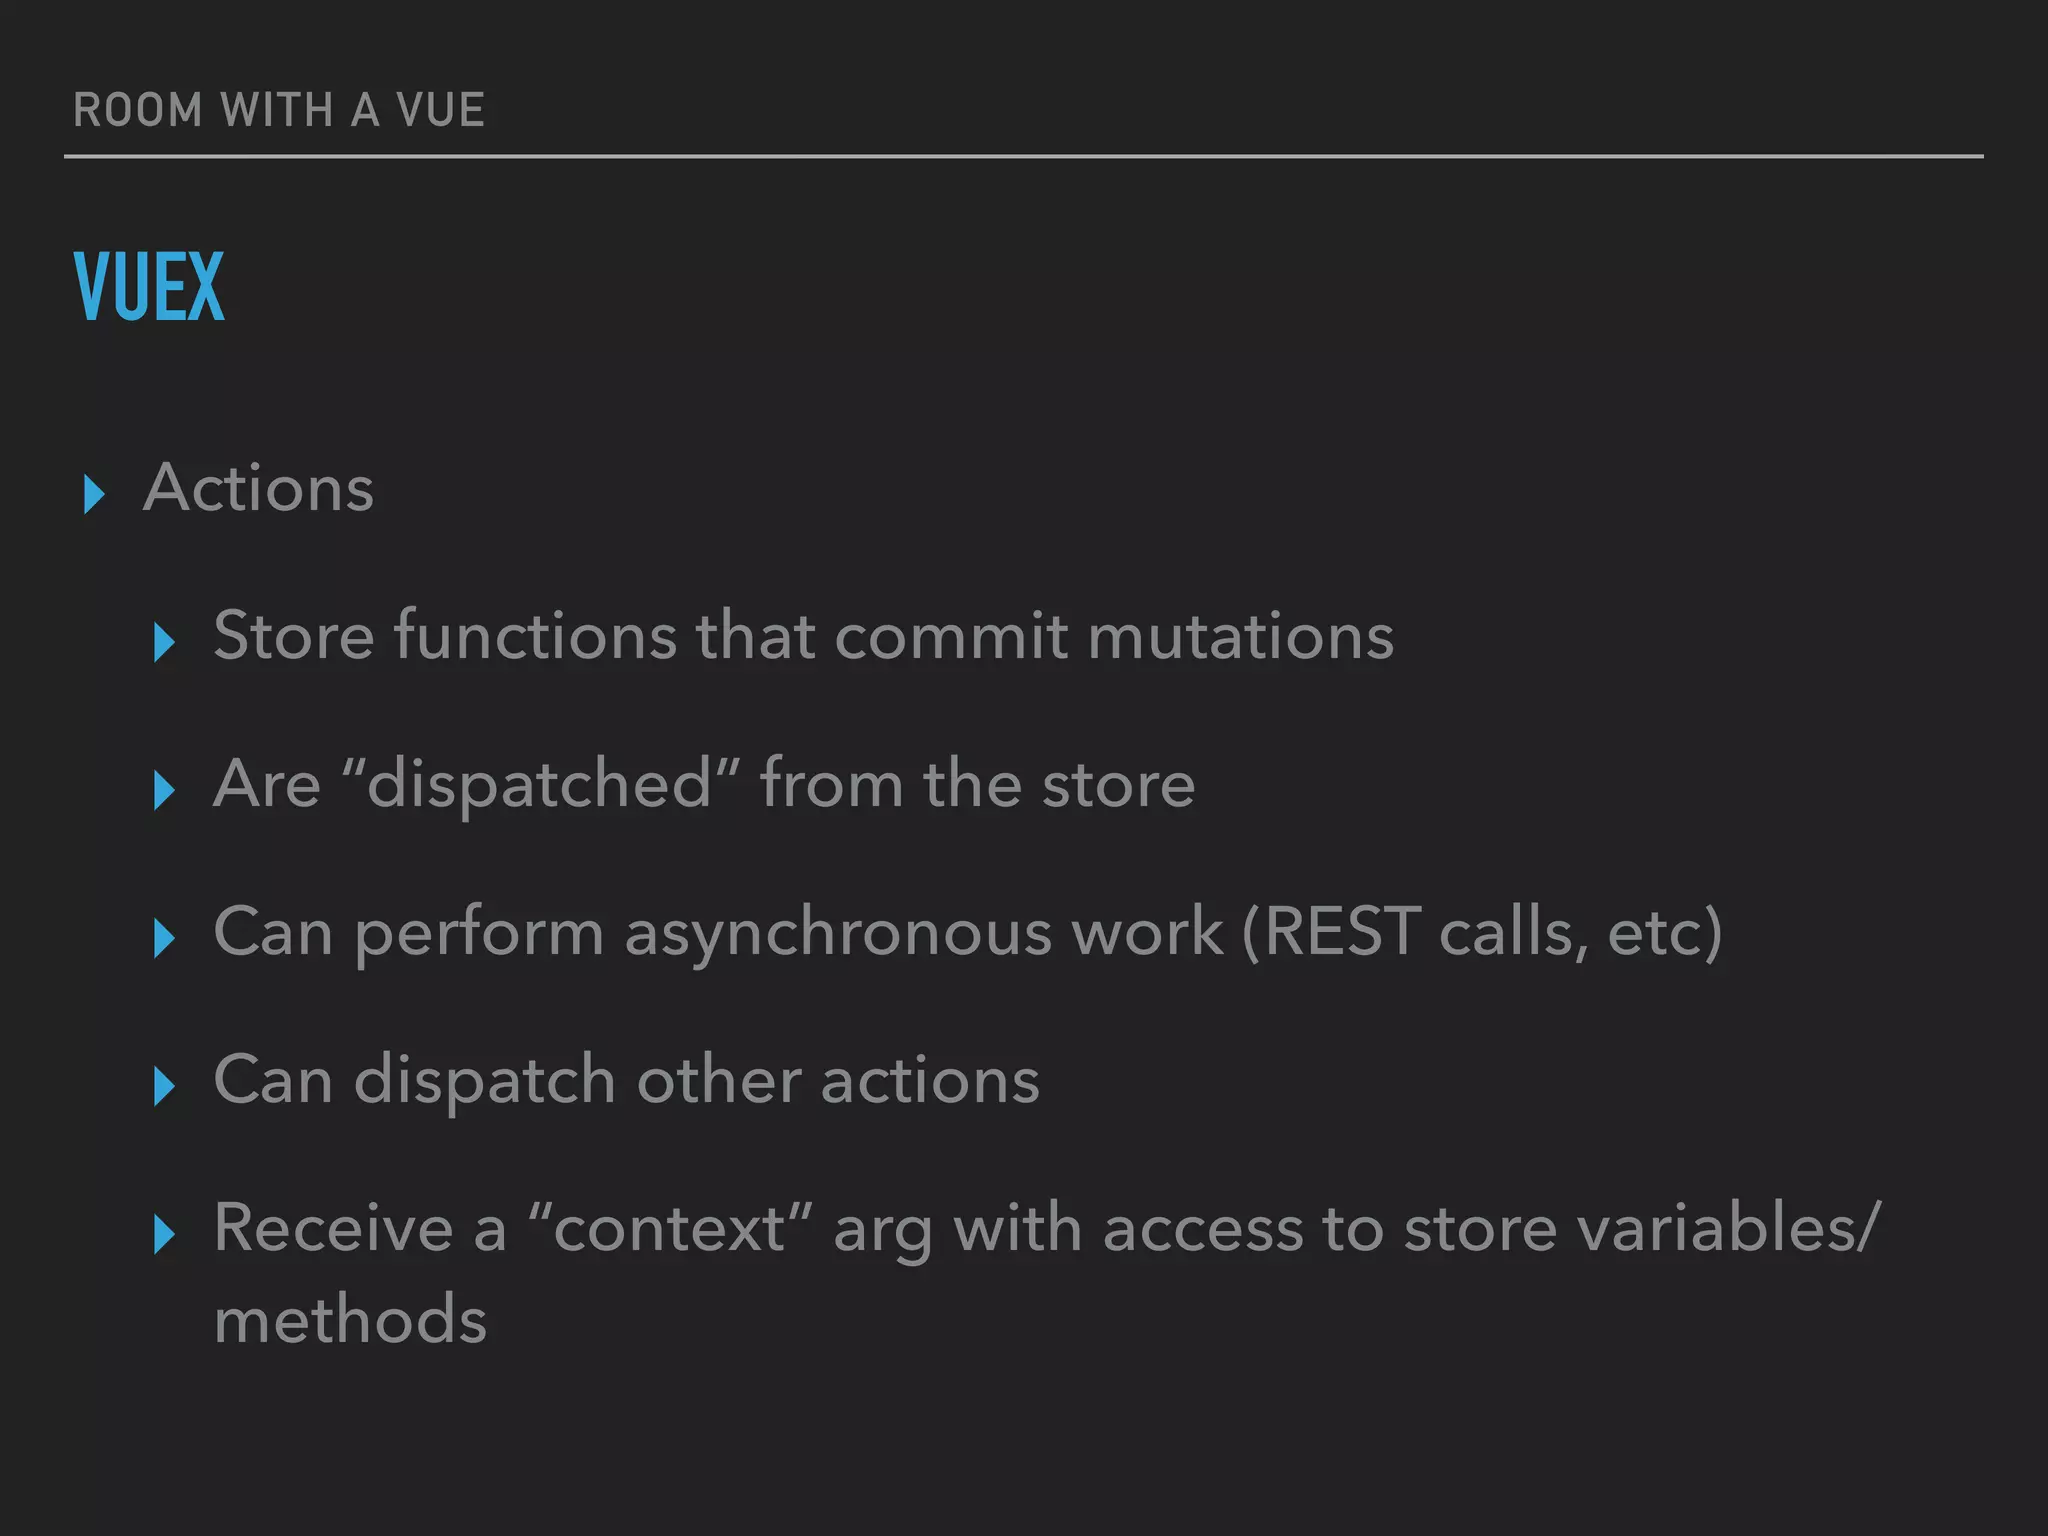This screenshot has height=1536, width=2048.
Task: Click the quoted word dispatched
Action: (540, 783)
